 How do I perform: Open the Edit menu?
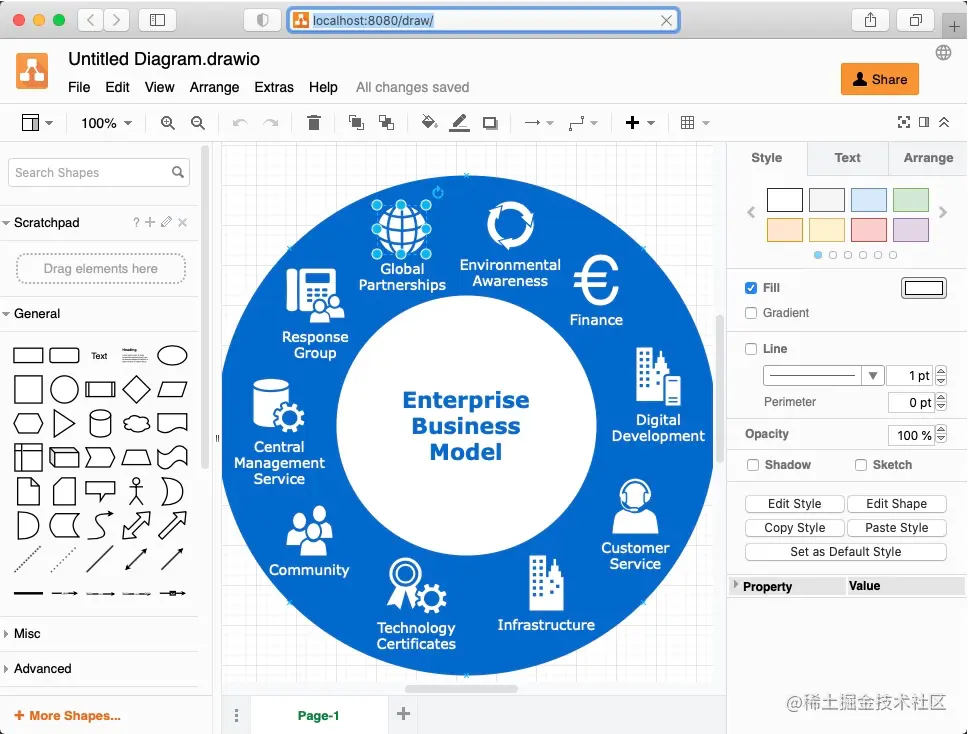pyautogui.click(x=117, y=87)
